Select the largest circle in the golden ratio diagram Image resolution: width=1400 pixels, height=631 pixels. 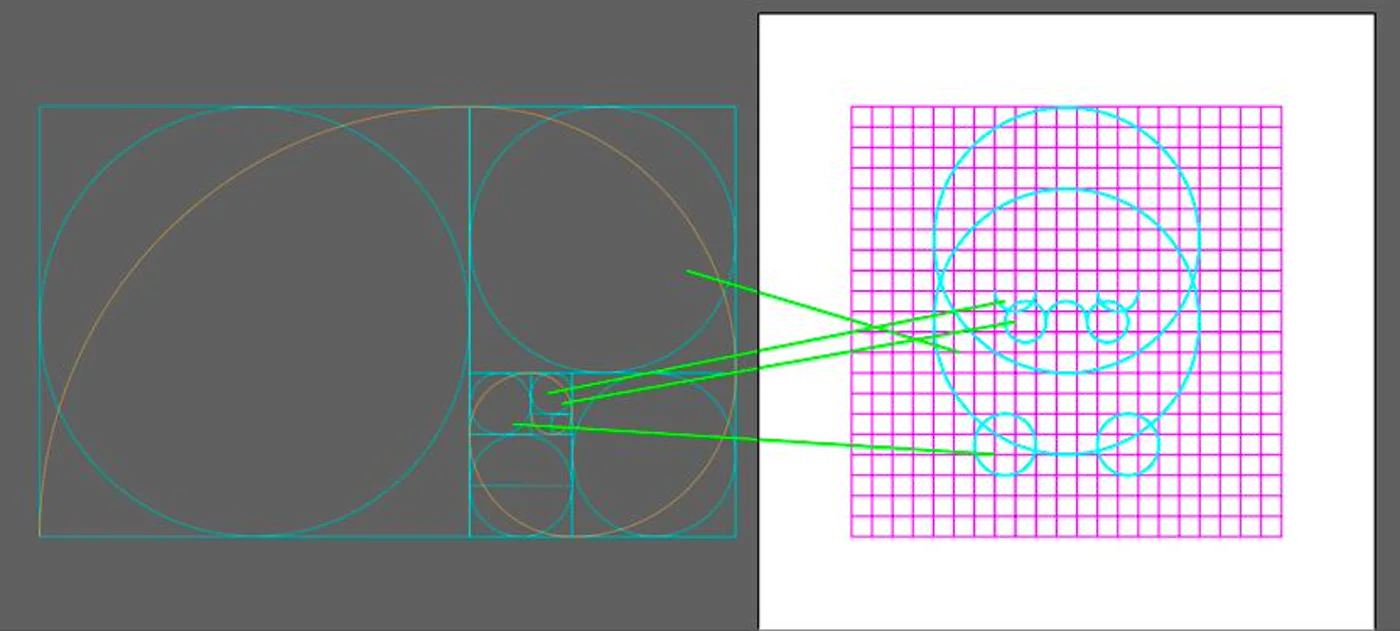(254, 321)
